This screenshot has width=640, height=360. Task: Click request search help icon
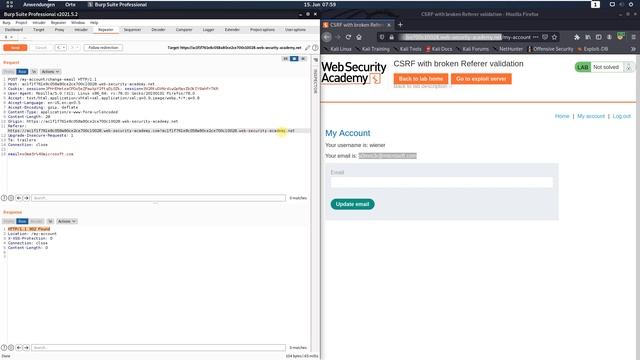[x=4, y=198]
